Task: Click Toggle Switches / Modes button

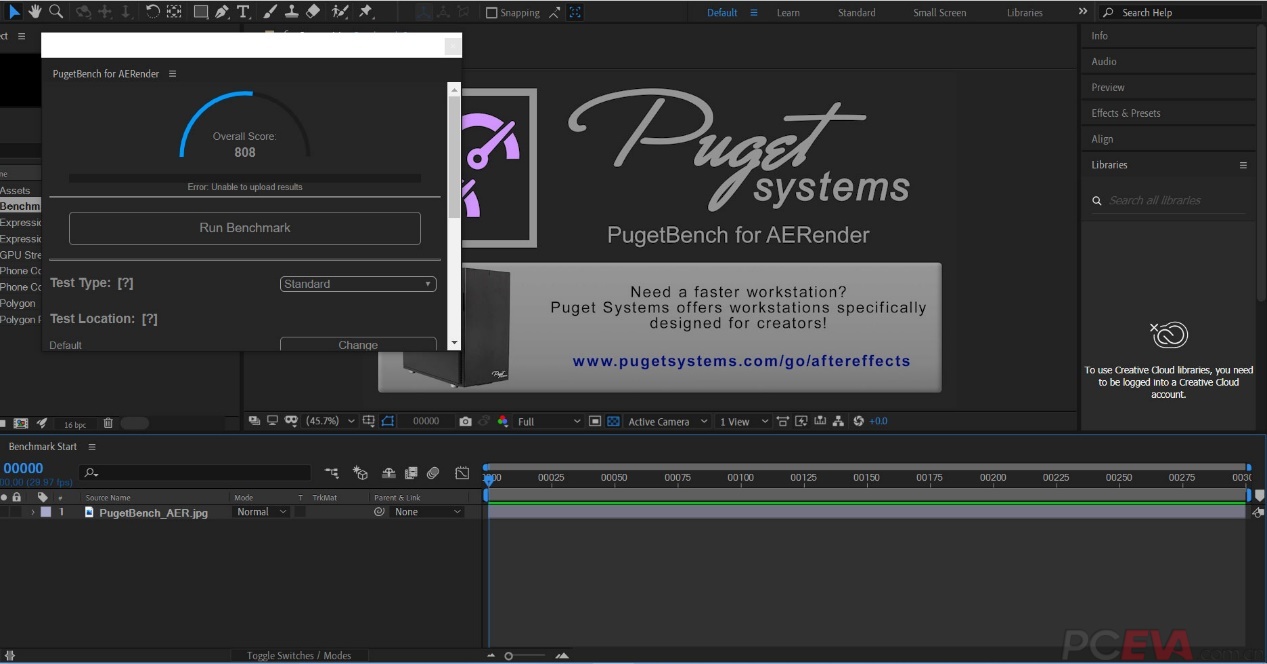Action: [299, 656]
